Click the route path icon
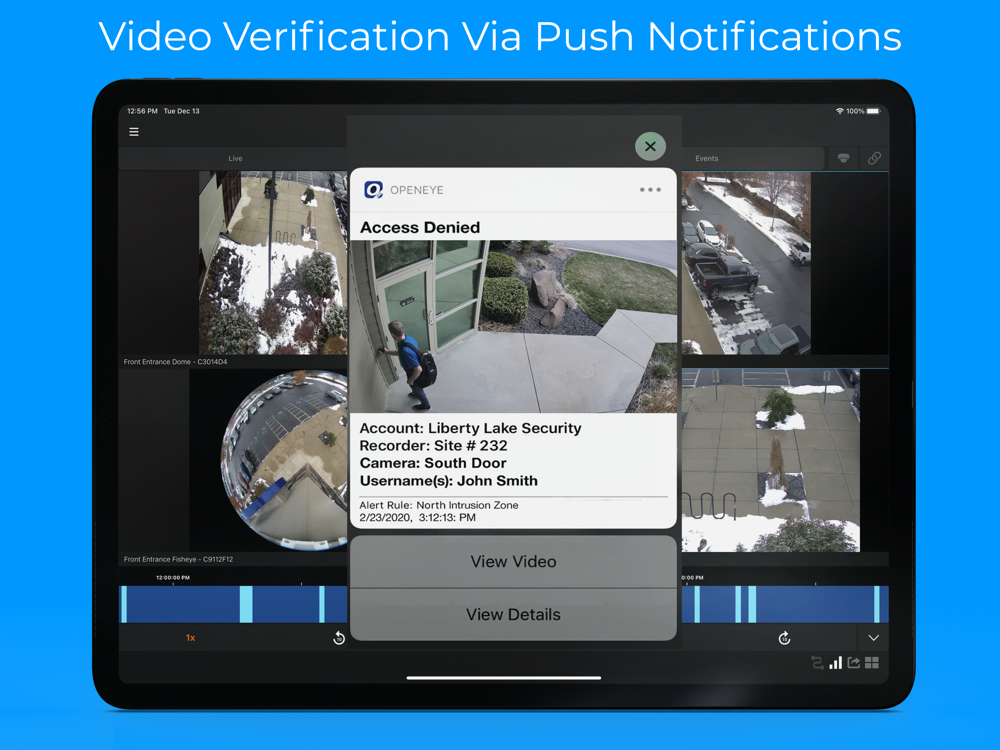 (817, 663)
